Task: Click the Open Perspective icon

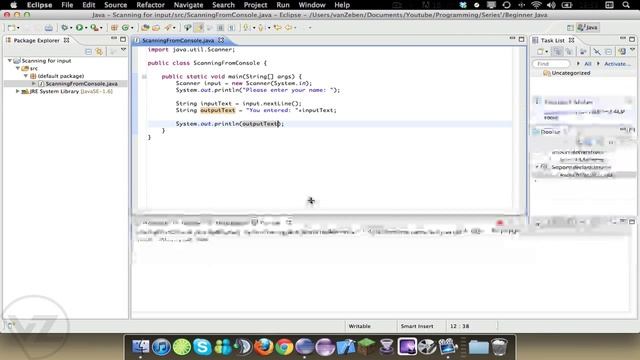Action: pos(570,28)
